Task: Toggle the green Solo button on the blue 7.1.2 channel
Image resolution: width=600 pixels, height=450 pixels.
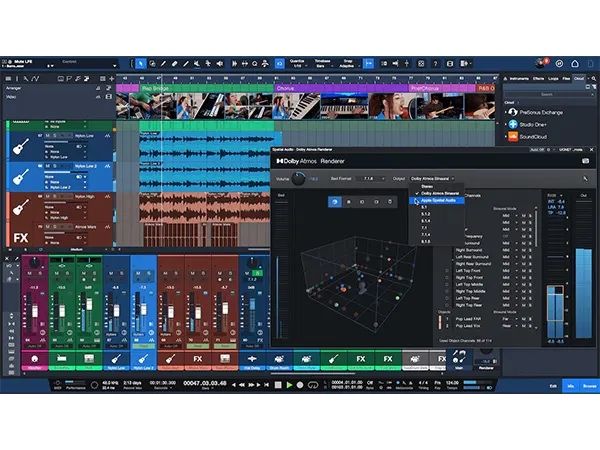Action: [x=258, y=273]
